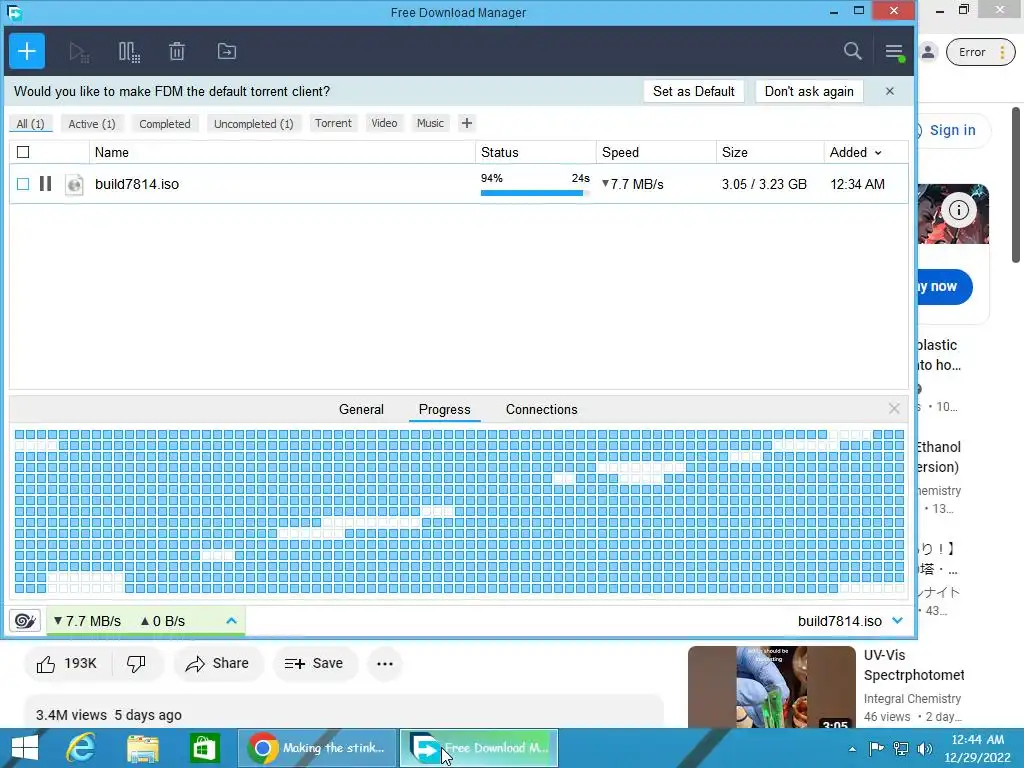The width and height of the screenshot is (1024, 768).
Task: Click the trash delete downloads icon
Action: (177, 52)
